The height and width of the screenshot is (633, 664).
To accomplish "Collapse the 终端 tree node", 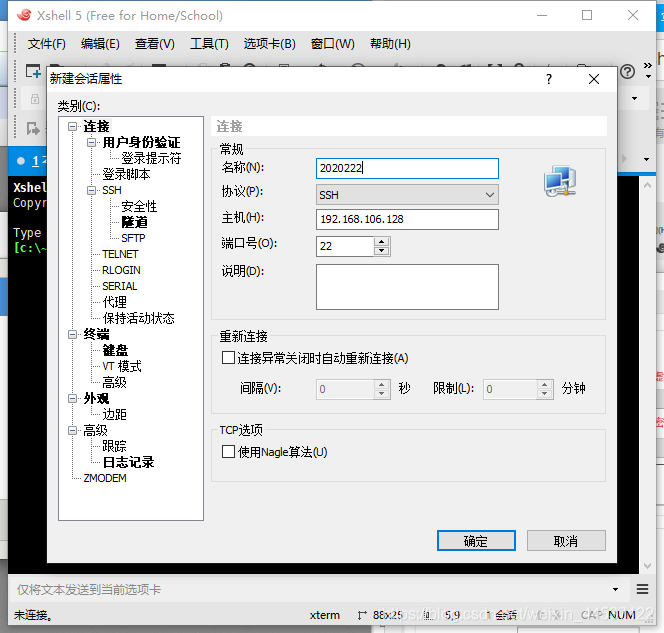I will click(73, 334).
